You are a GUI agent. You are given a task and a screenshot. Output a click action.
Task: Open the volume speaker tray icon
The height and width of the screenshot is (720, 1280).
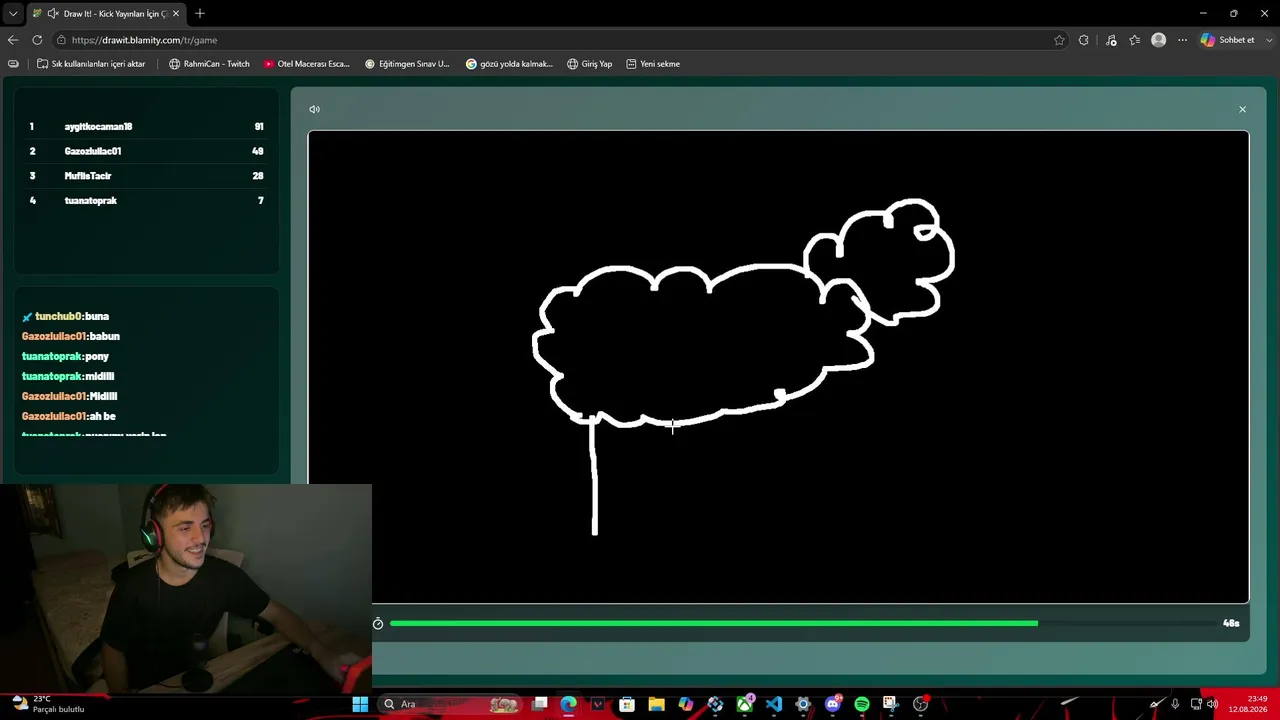pyautogui.click(x=1212, y=704)
